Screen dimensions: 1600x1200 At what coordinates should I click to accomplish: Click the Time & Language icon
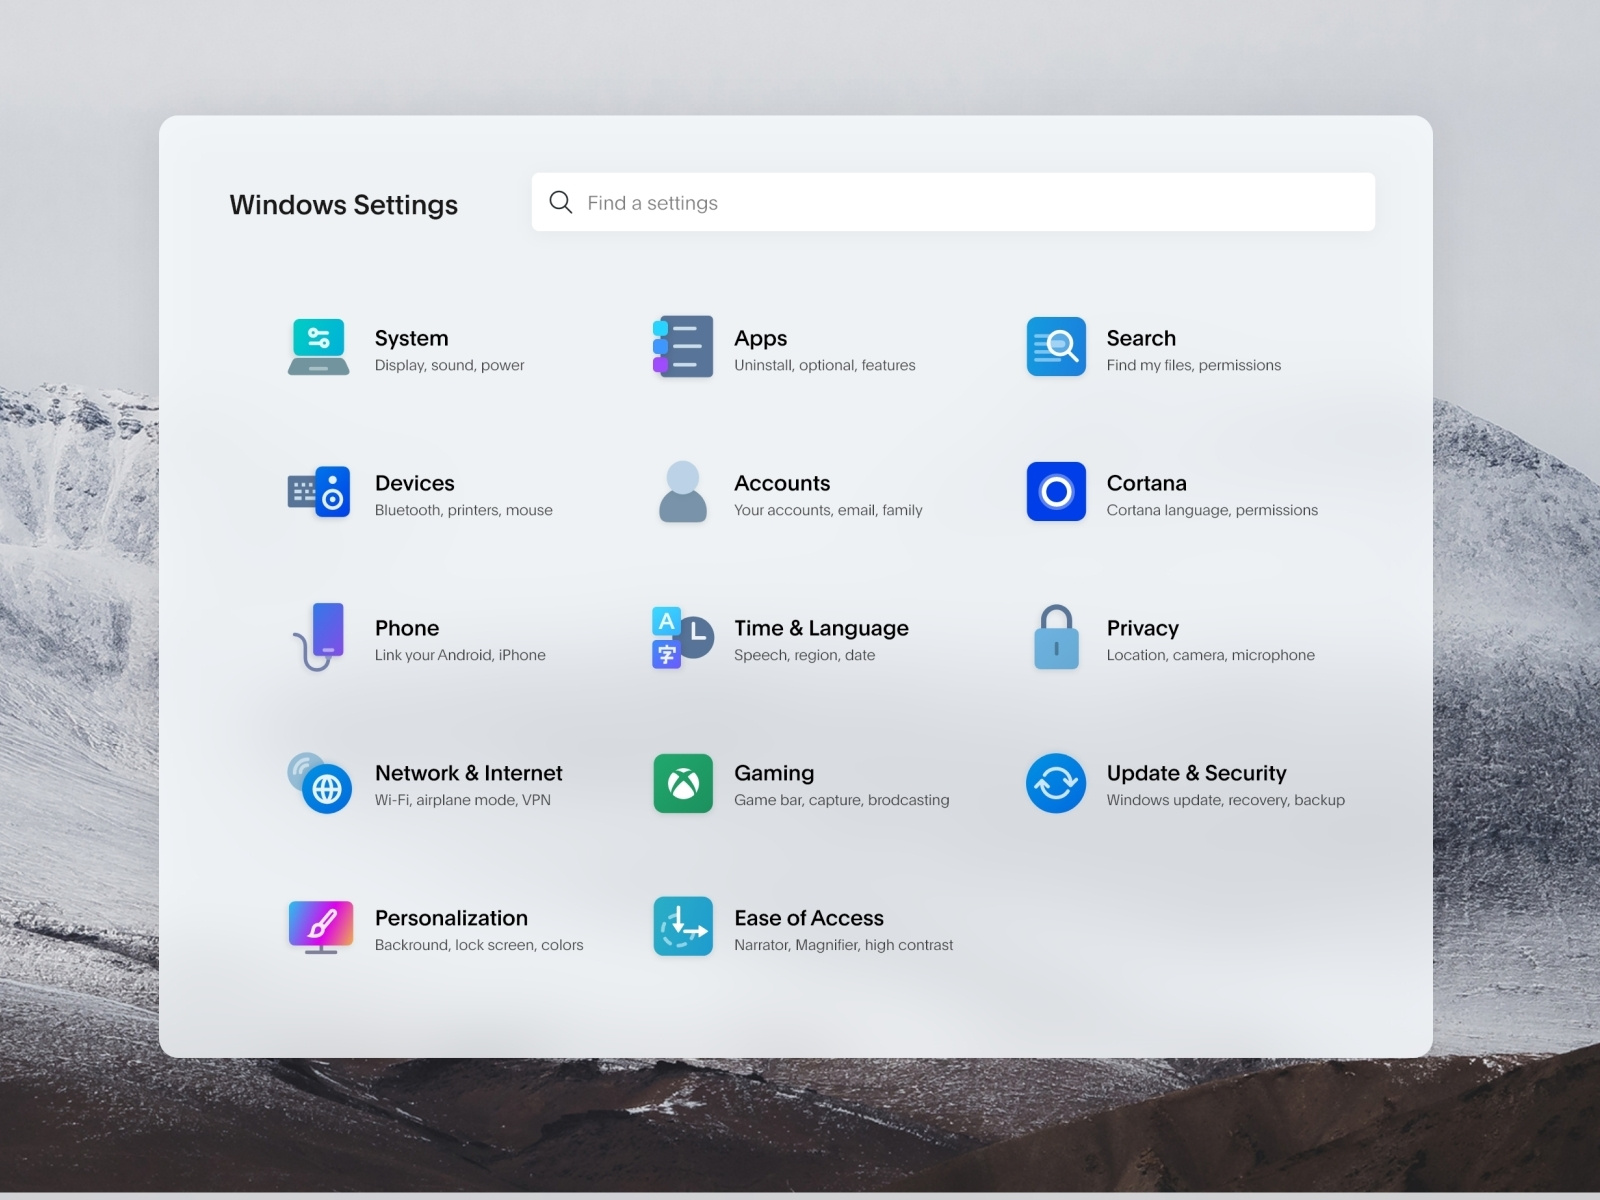tap(680, 637)
